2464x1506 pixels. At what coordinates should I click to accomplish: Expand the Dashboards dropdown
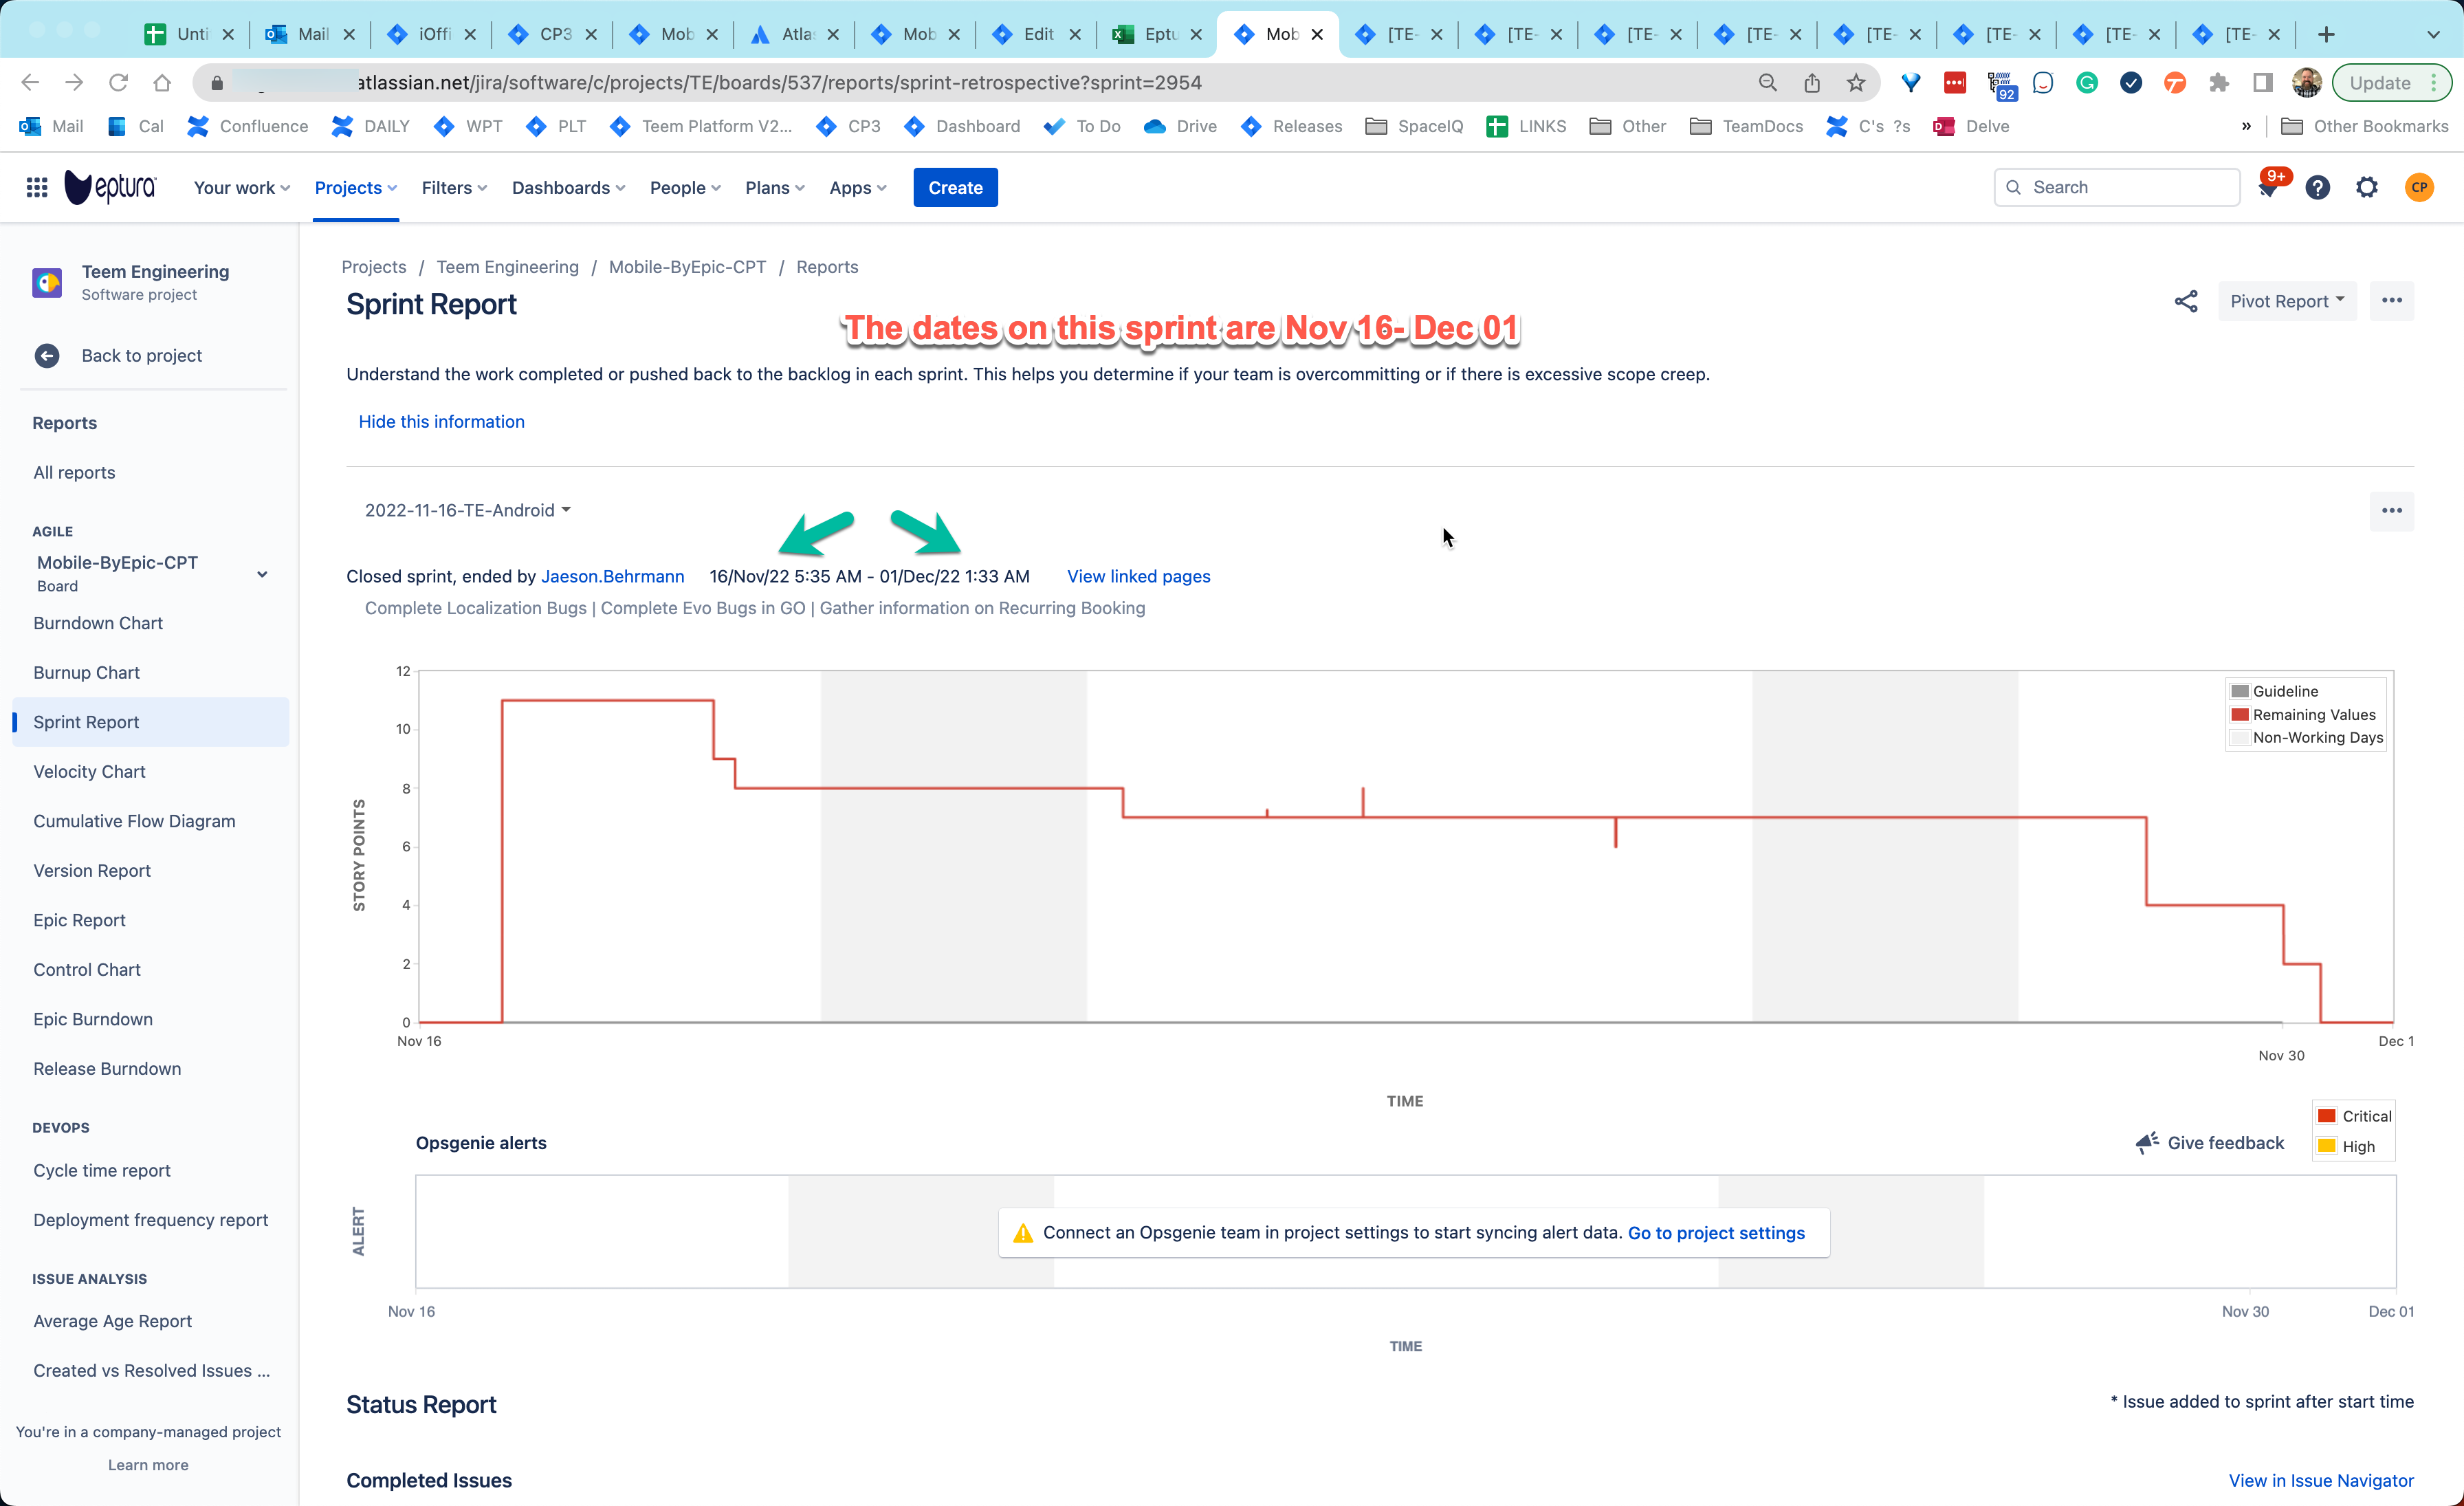click(568, 187)
